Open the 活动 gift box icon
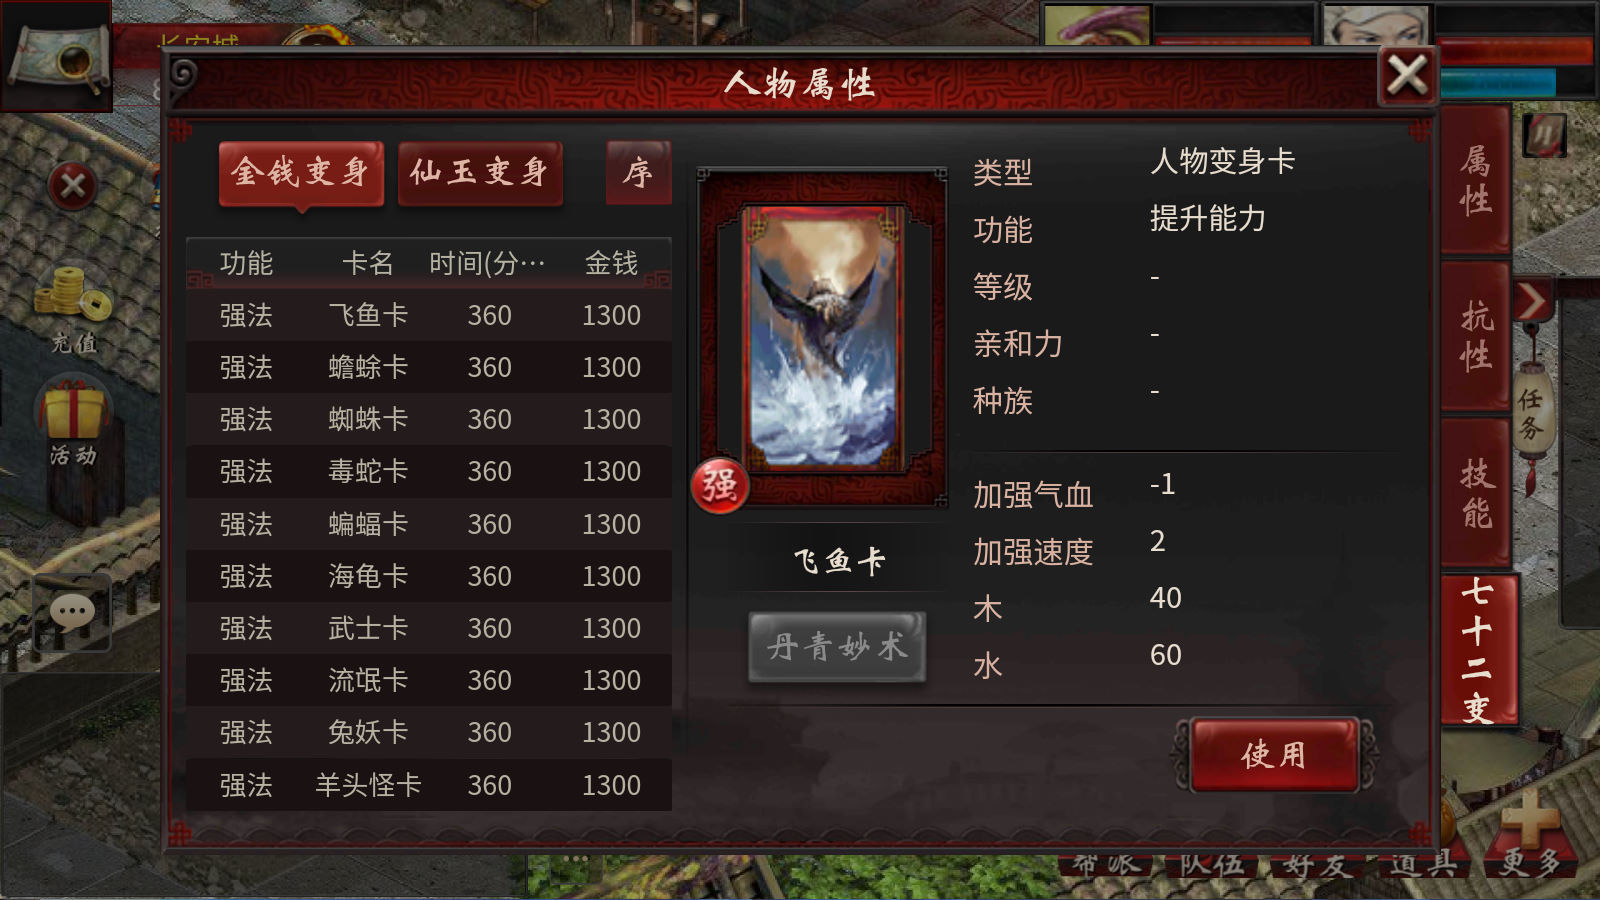1600x900 pixels. pos(73,423)
